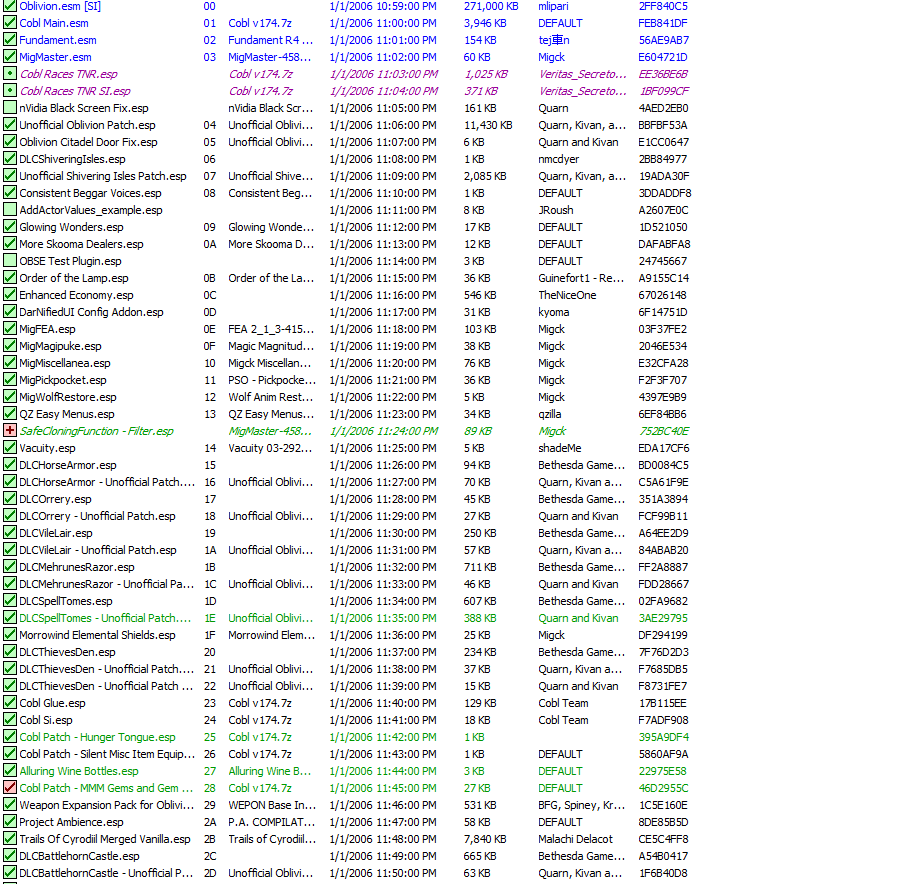Click the 7,840 KB size cell

pyautogui.click(x=485, y=839)
